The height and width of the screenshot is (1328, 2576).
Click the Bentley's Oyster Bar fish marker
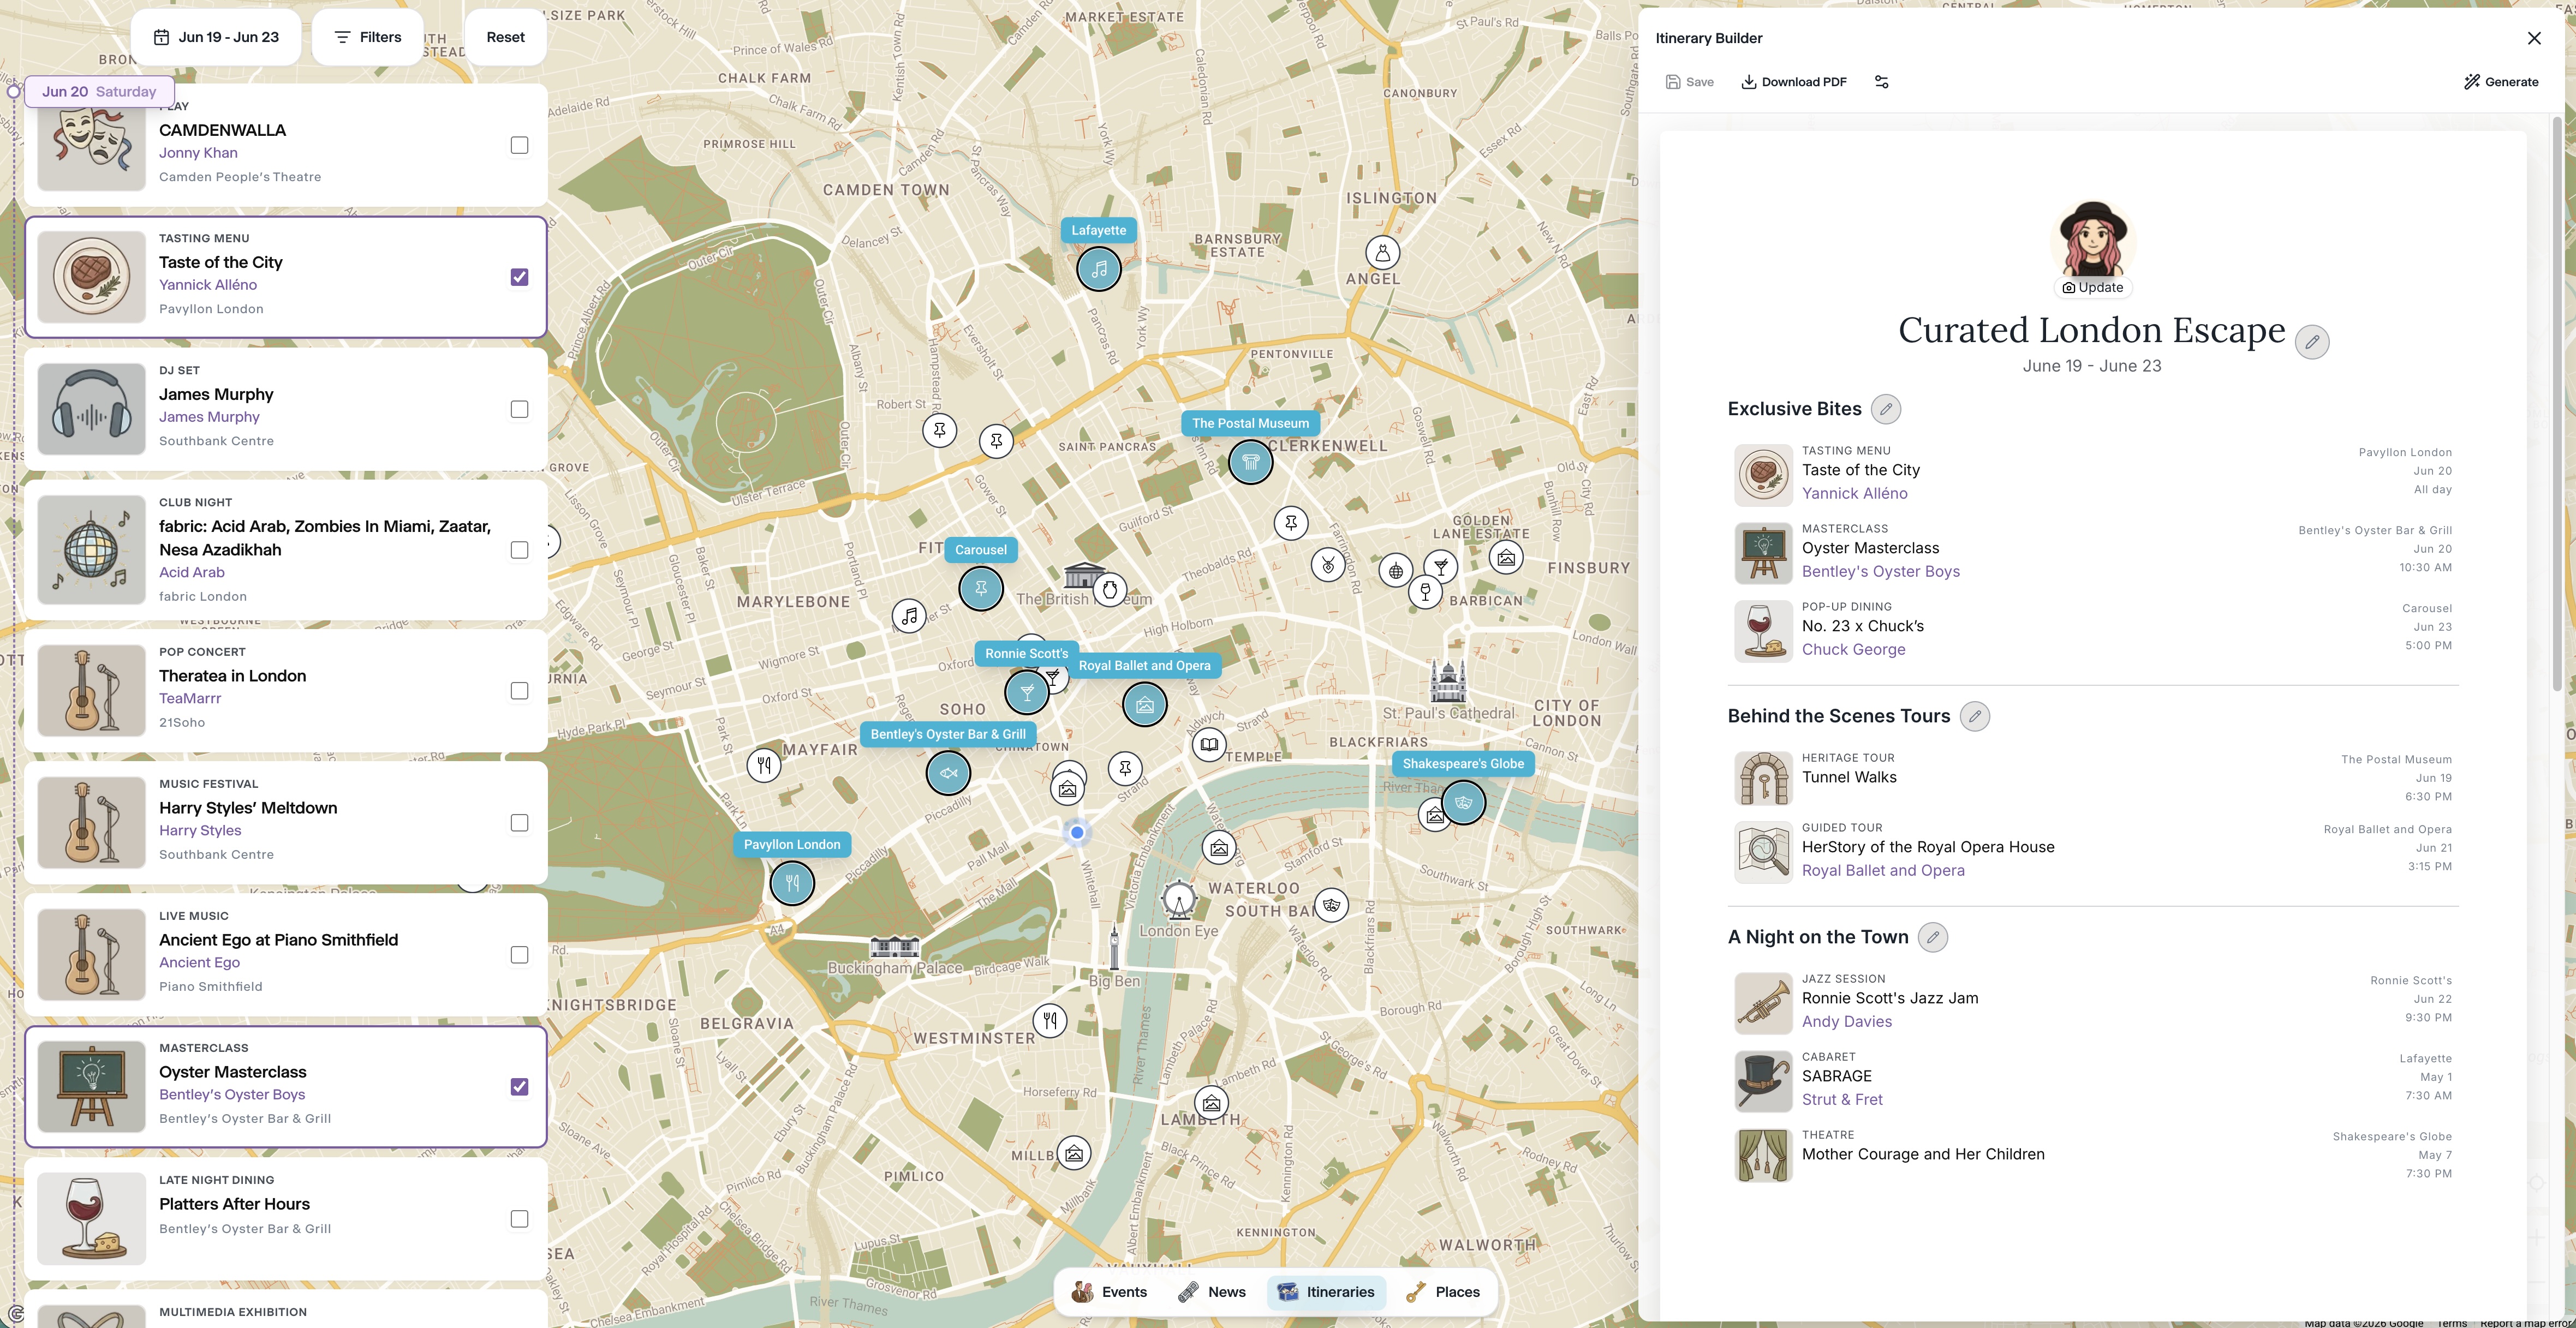(x=948, y=773)
